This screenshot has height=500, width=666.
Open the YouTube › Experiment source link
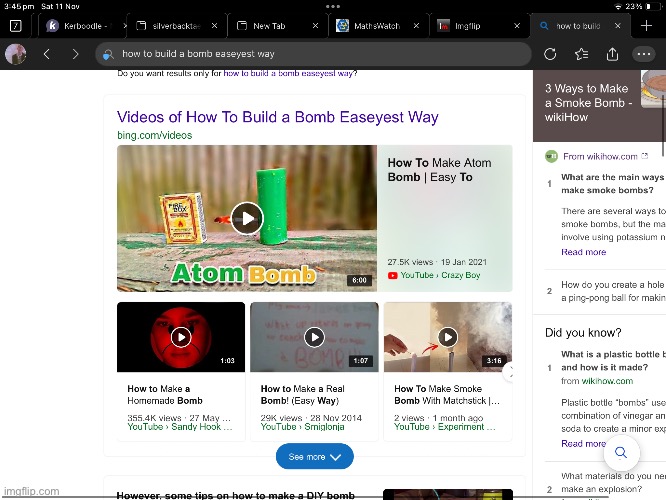(x=445, y=427)
